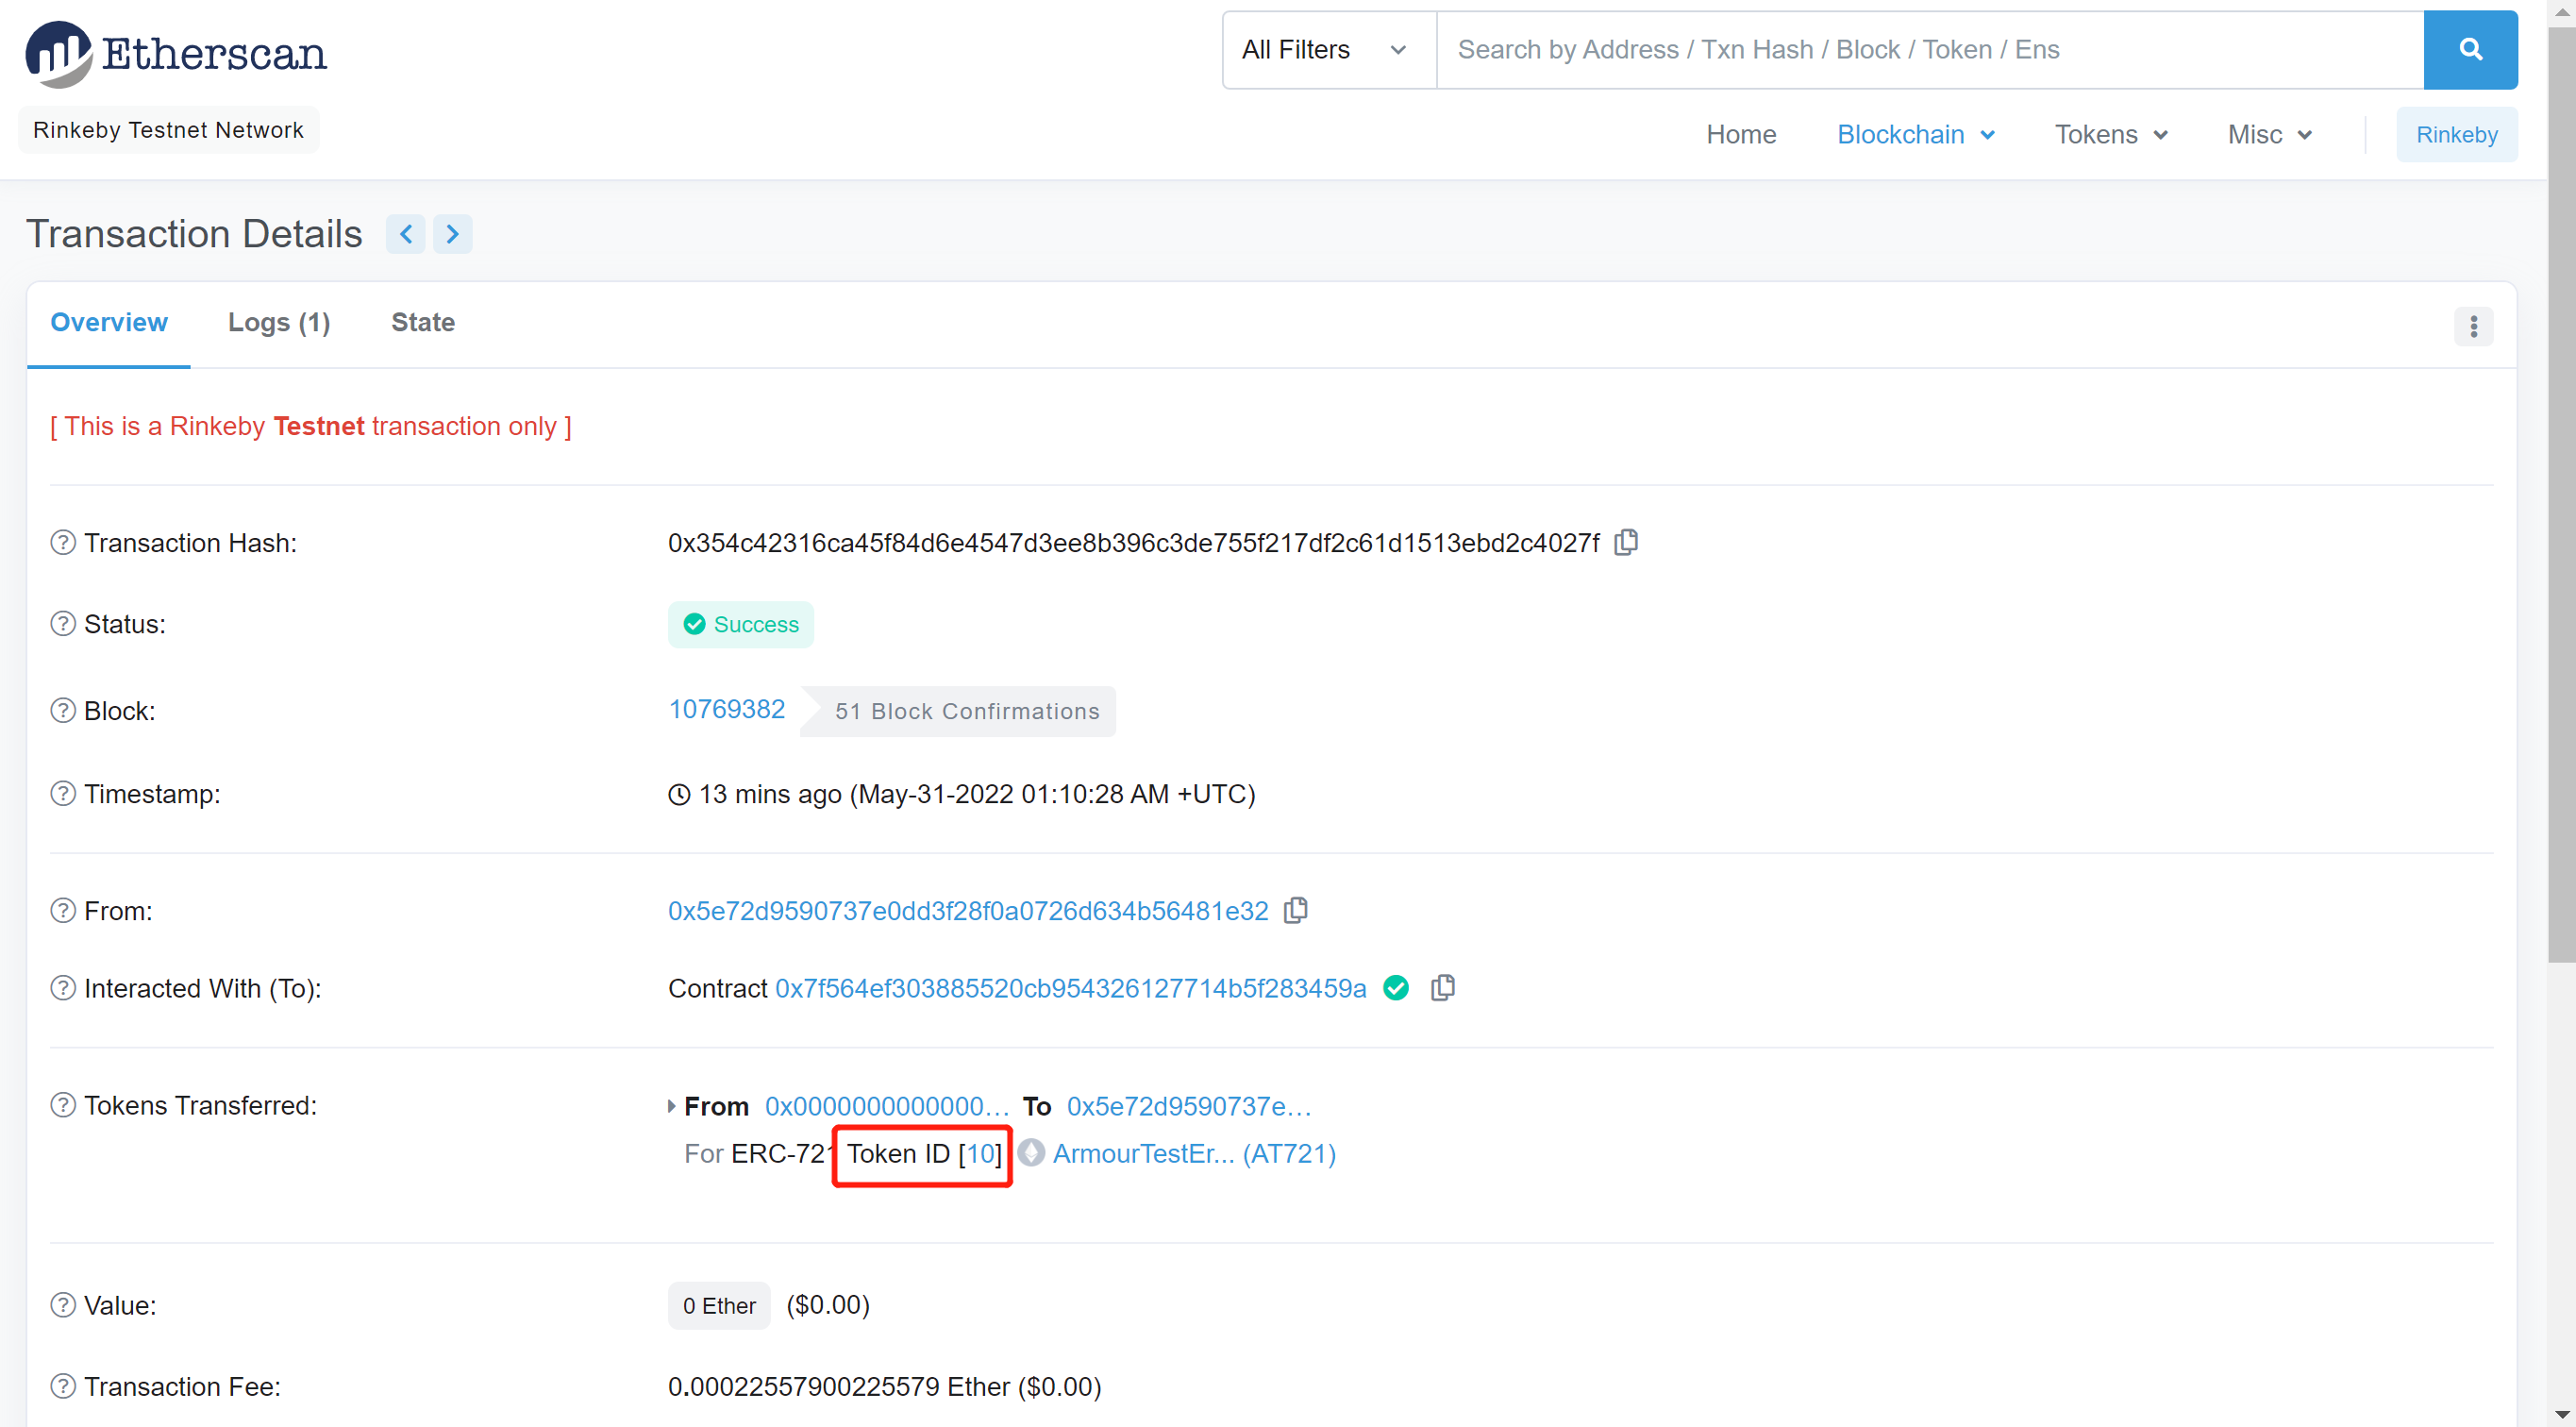
Task: Click the Etherscan logo
Action: pyautogui.click(x=176, y=53)
